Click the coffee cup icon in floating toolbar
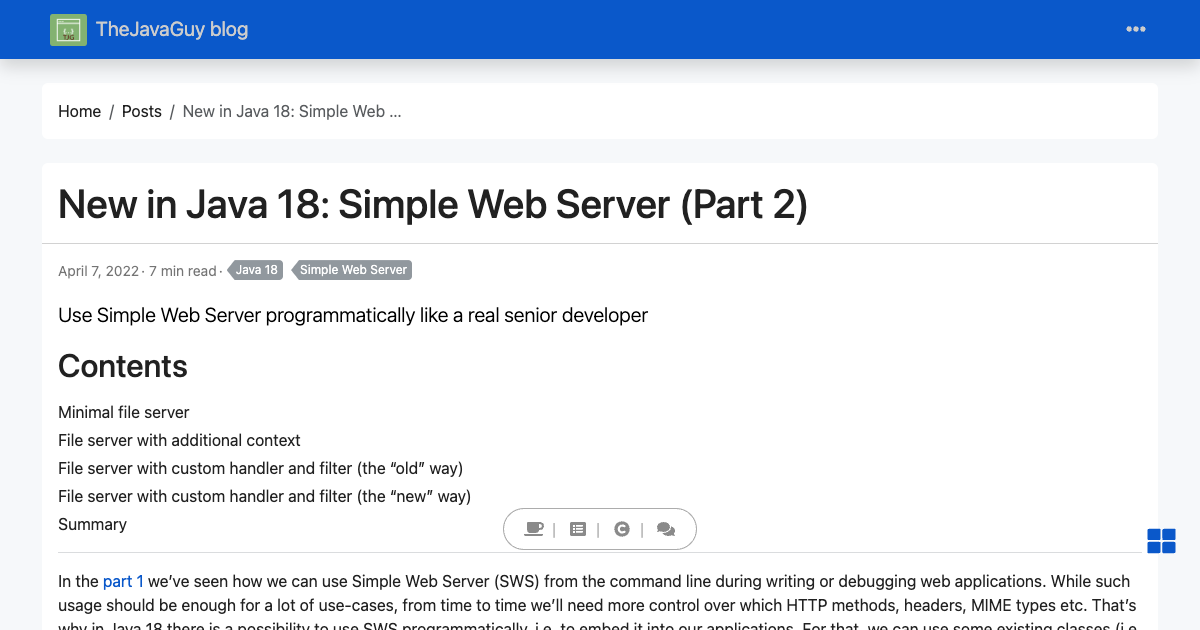1200x630 pixels. (x=534, y=529)
